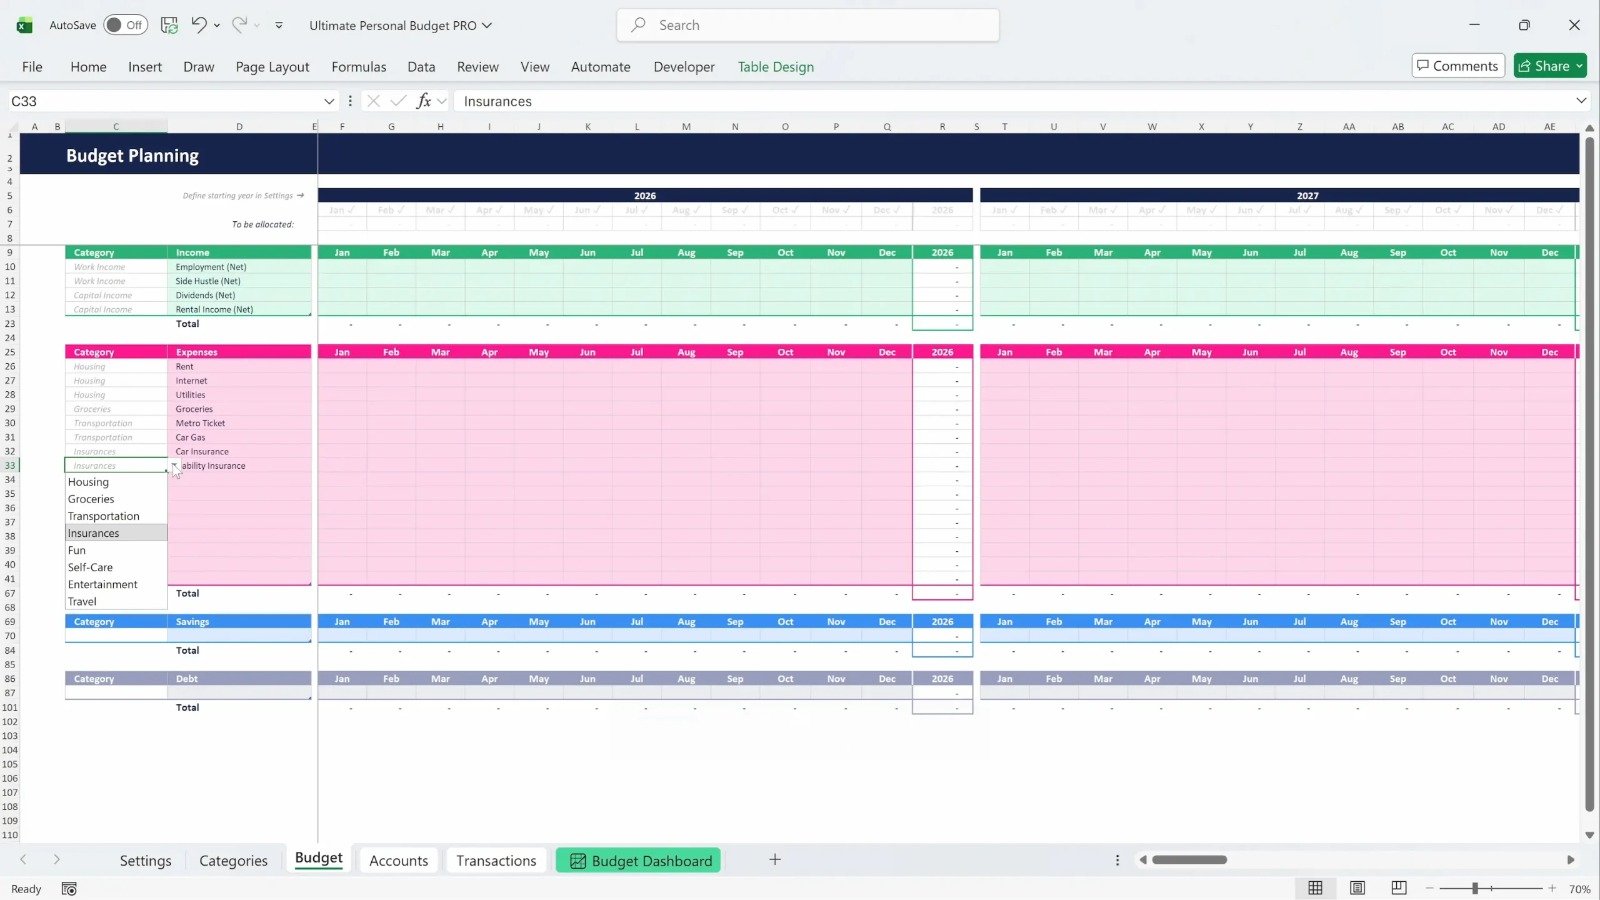Screen dimensions: 1600x900
Task: Open the Comments pane
Action: tap(1457, 66)
